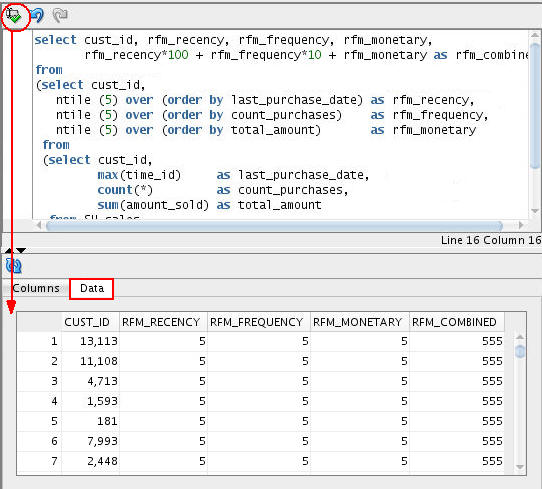Click the RFM_FREQUENCY column header
The height and width of the screenshot is (489, 542).
(259, 322)
